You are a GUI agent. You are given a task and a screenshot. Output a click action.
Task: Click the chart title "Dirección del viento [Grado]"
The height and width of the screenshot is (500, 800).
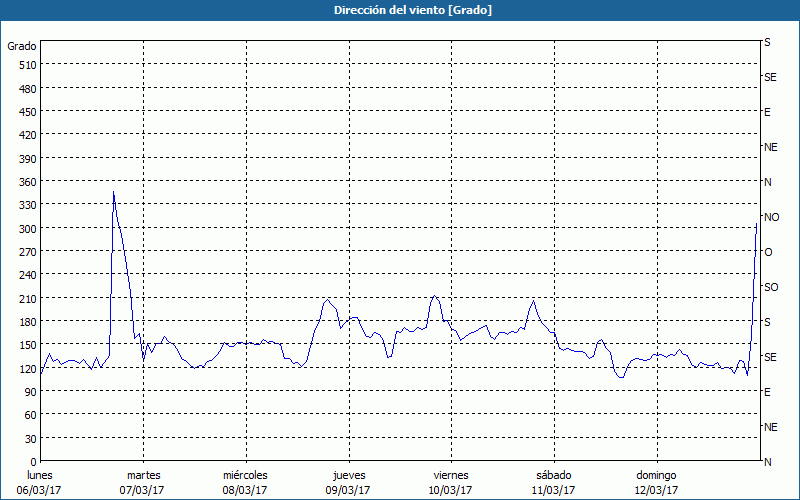click(399, 10)
